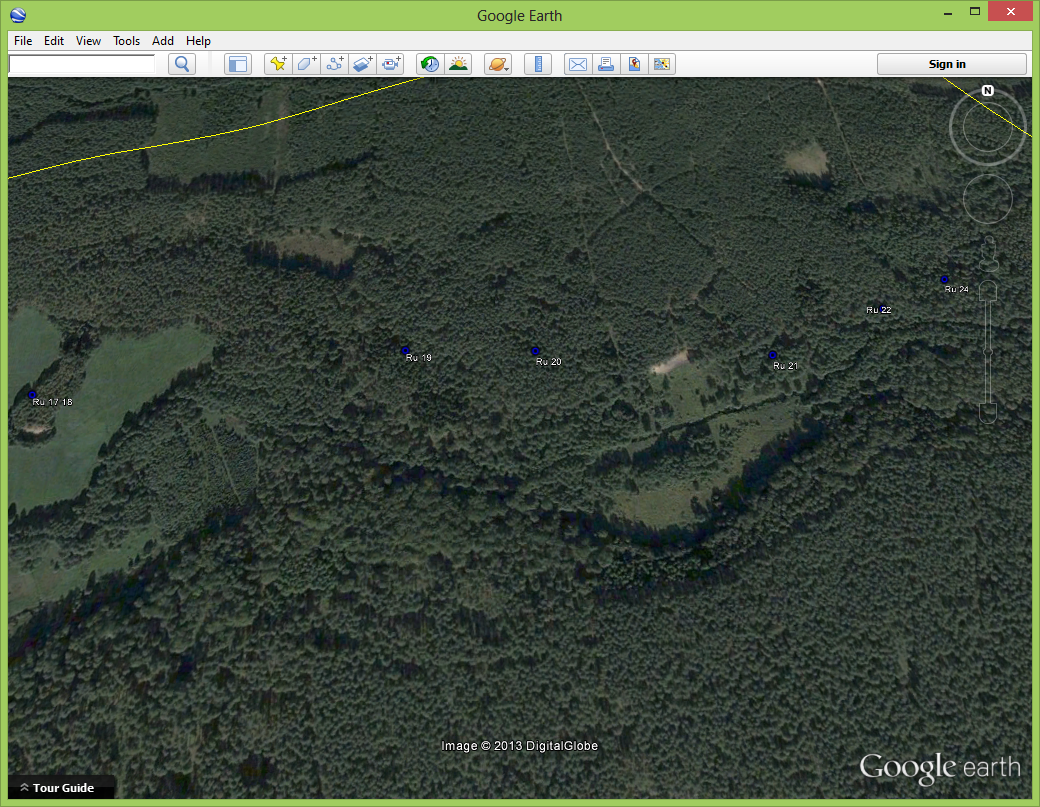The width and height of the screenshot is (1040, 807).
Task: Select the Add Path tool
Action: 335,64
